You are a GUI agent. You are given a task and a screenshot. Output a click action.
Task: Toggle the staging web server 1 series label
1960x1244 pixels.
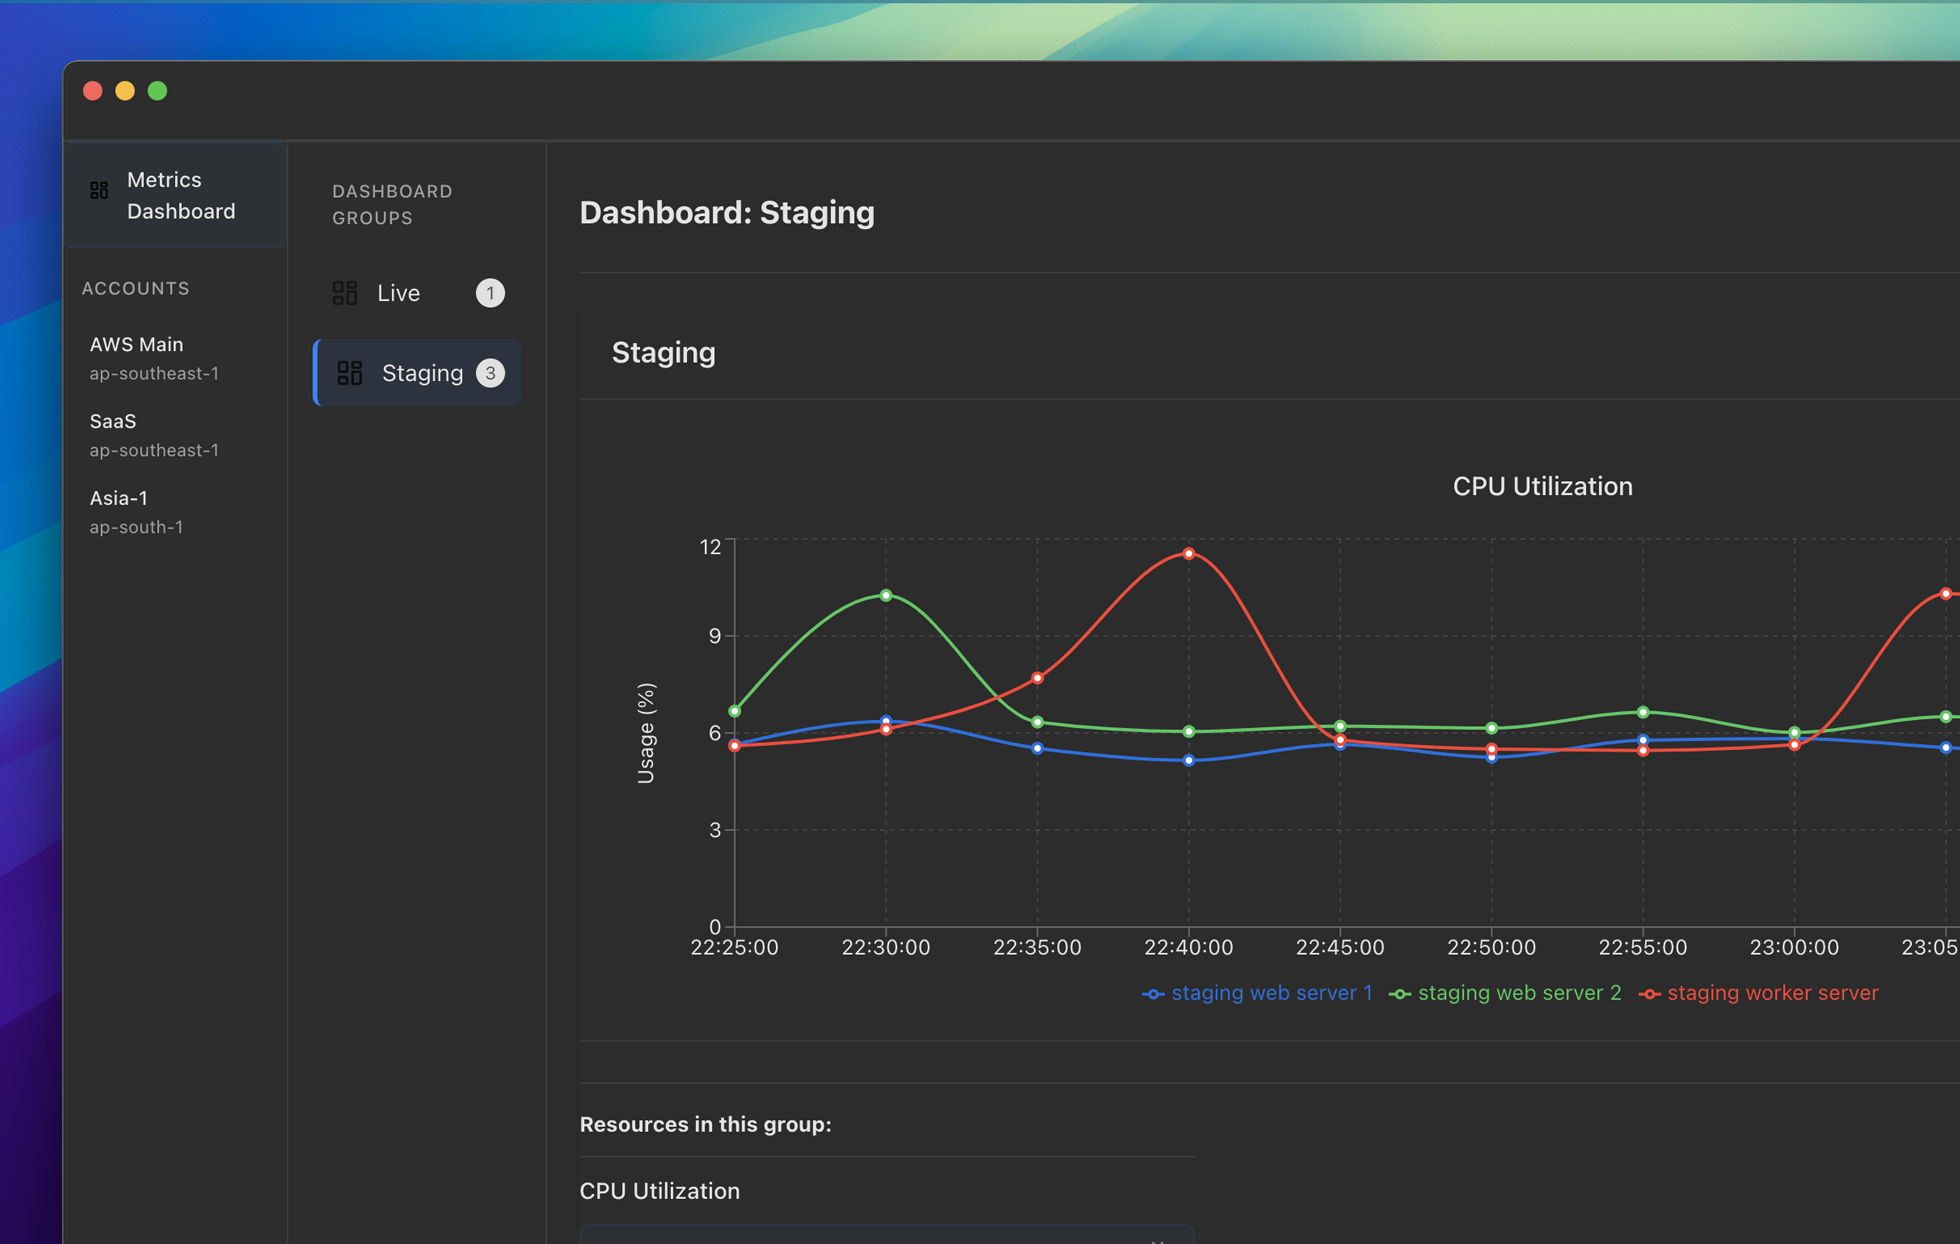point(1271,993)
